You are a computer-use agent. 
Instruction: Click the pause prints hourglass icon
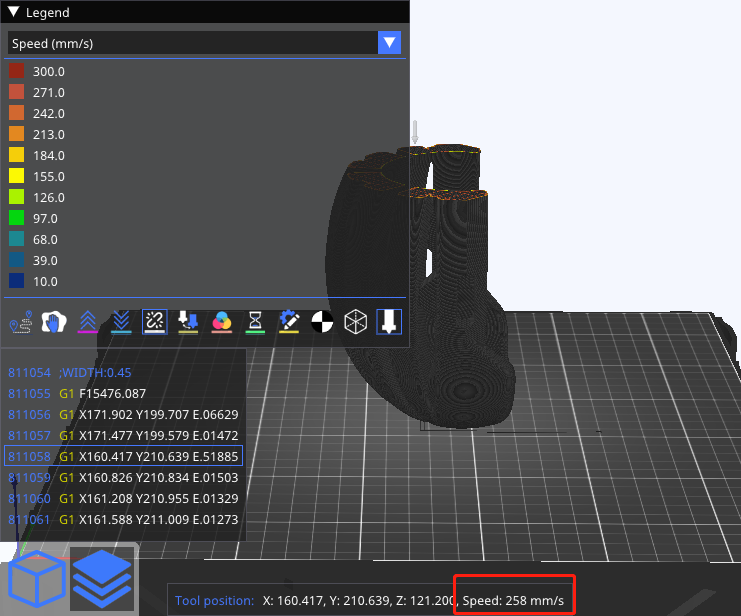(x=256, y=321)
